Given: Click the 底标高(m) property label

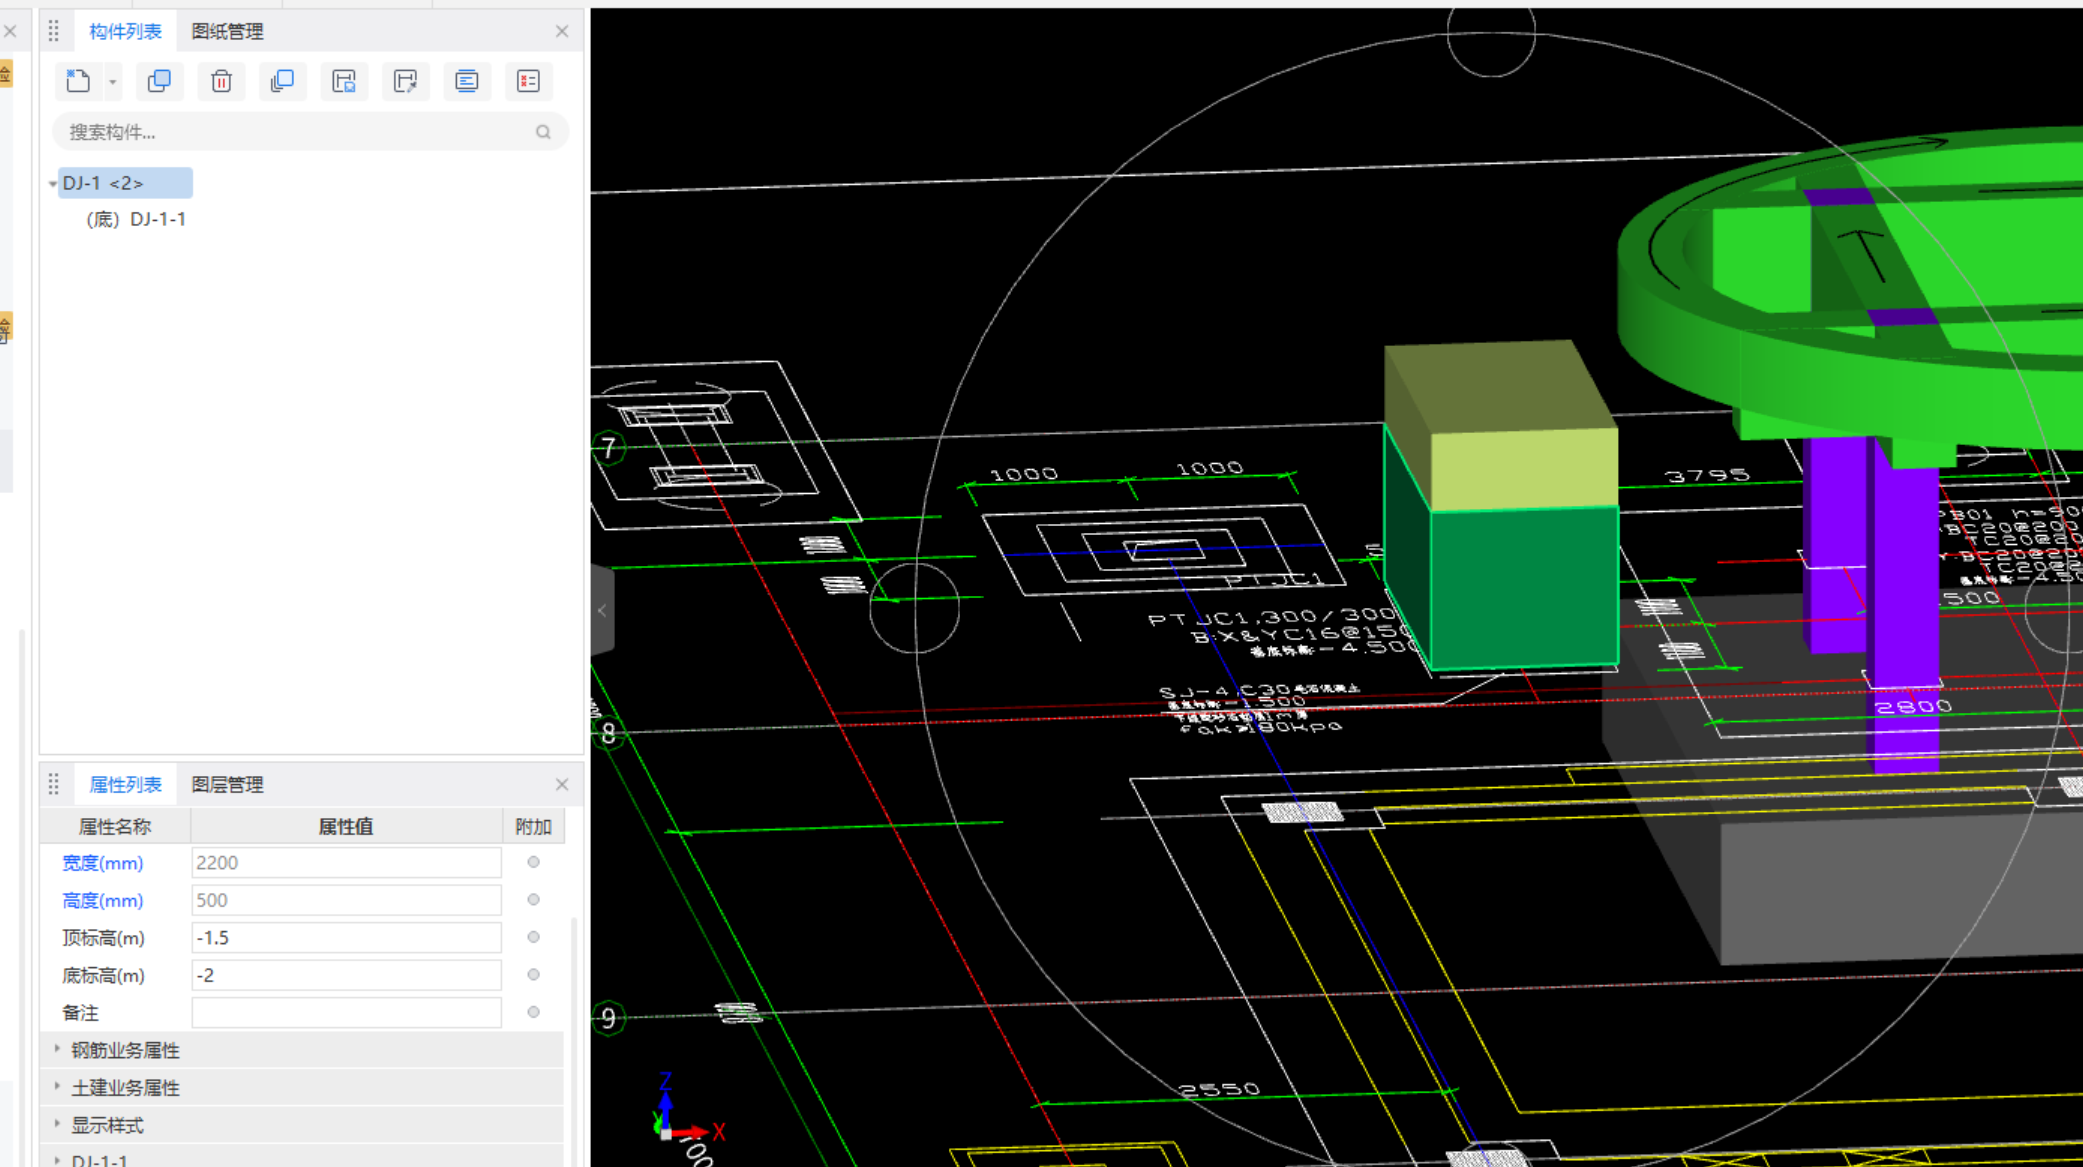Looking at the screenshot, I should point(103,976).
